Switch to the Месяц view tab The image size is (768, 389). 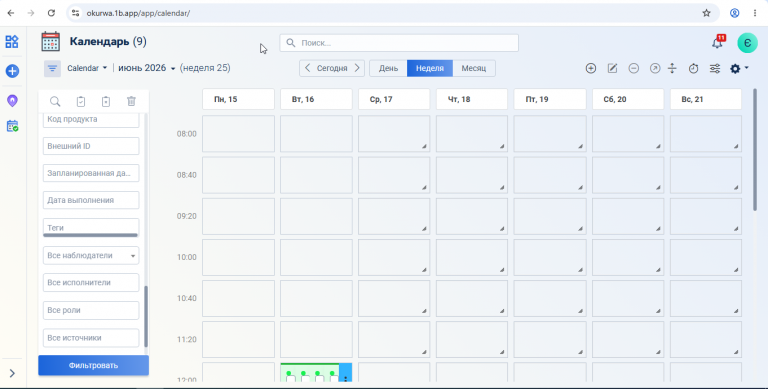(474, 68)
